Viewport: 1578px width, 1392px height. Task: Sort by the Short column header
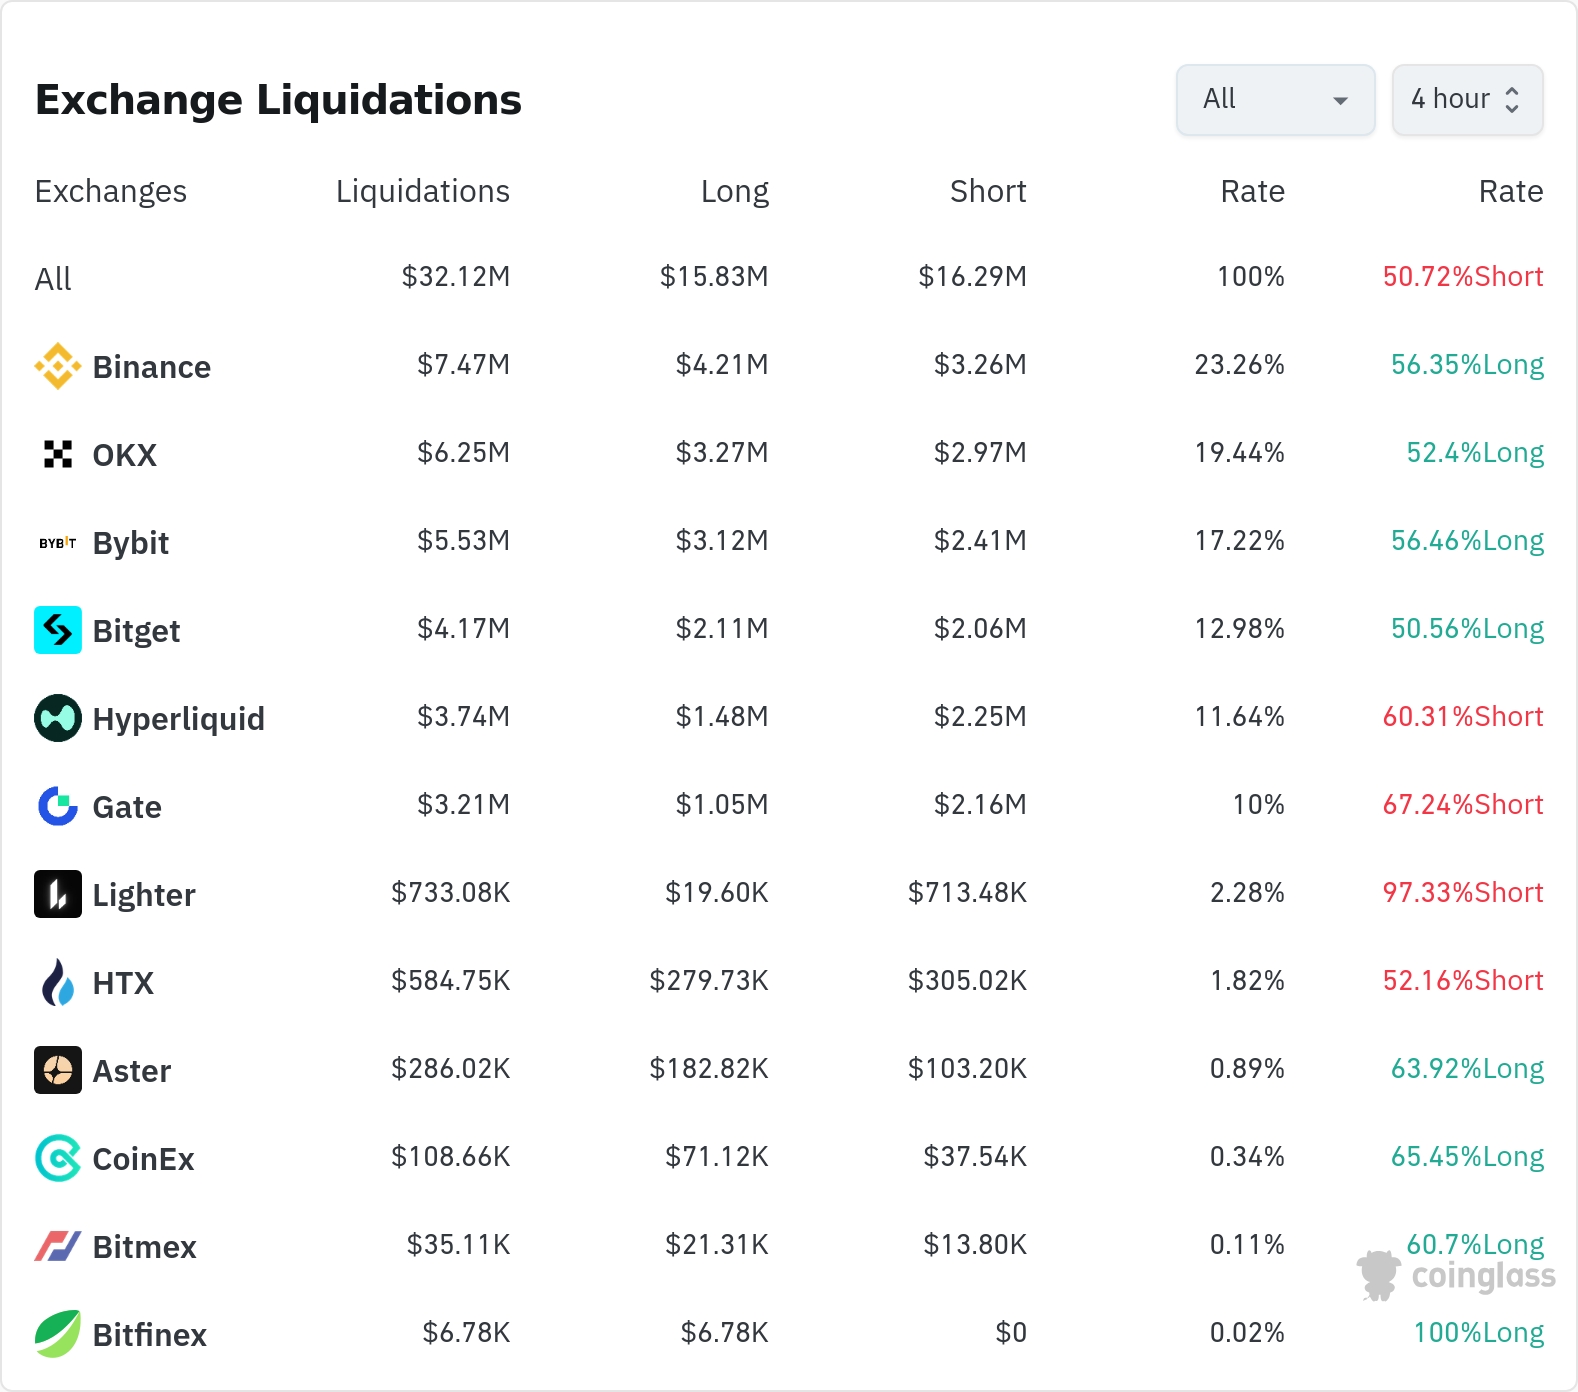(987, 191)
